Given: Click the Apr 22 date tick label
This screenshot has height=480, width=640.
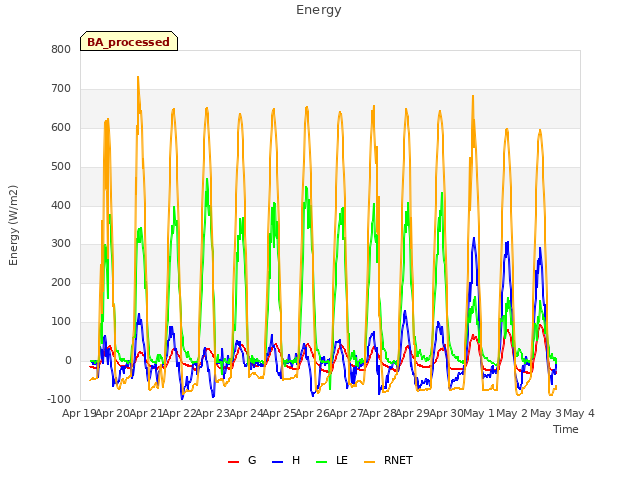Looking at the screenshot, I should pos(180,413).
